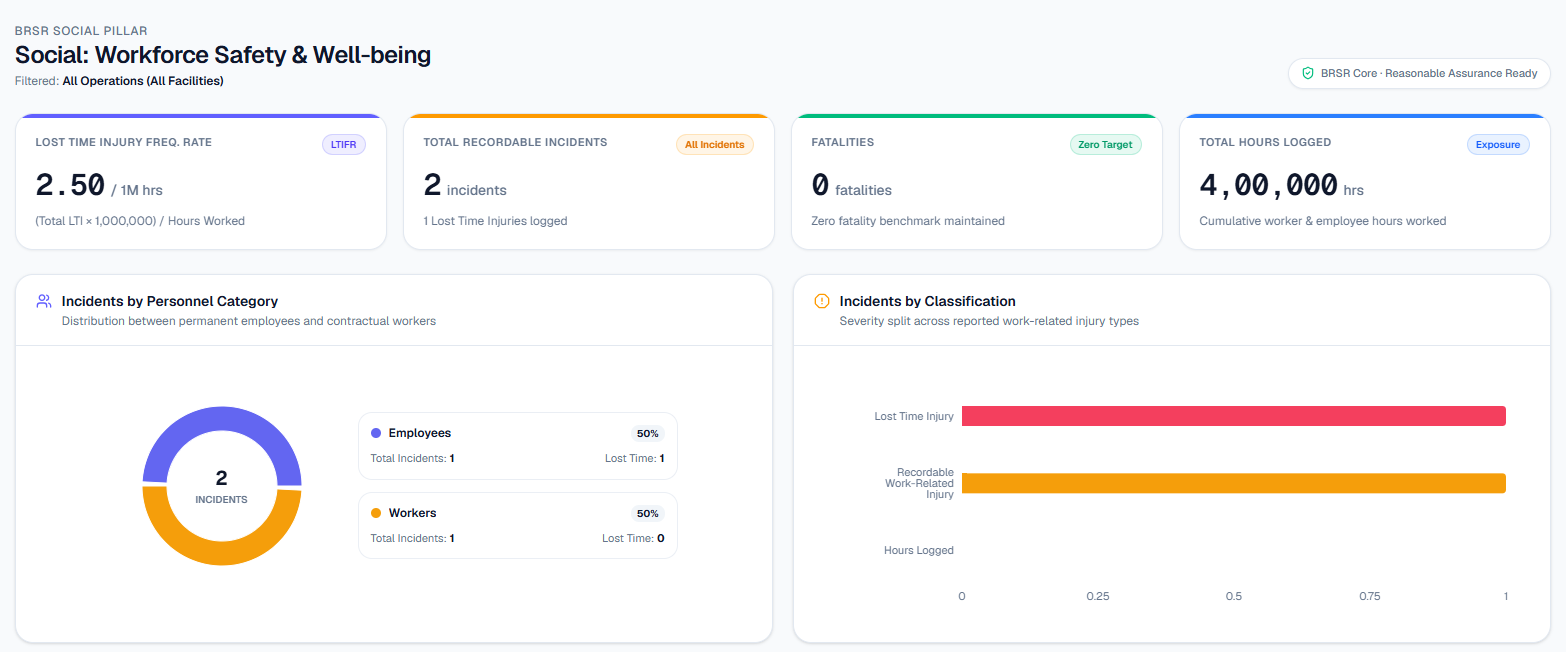This screenshot has height=652, width=1566.
Task: Select the Workers legend card
Action: [x=517, y=525]
